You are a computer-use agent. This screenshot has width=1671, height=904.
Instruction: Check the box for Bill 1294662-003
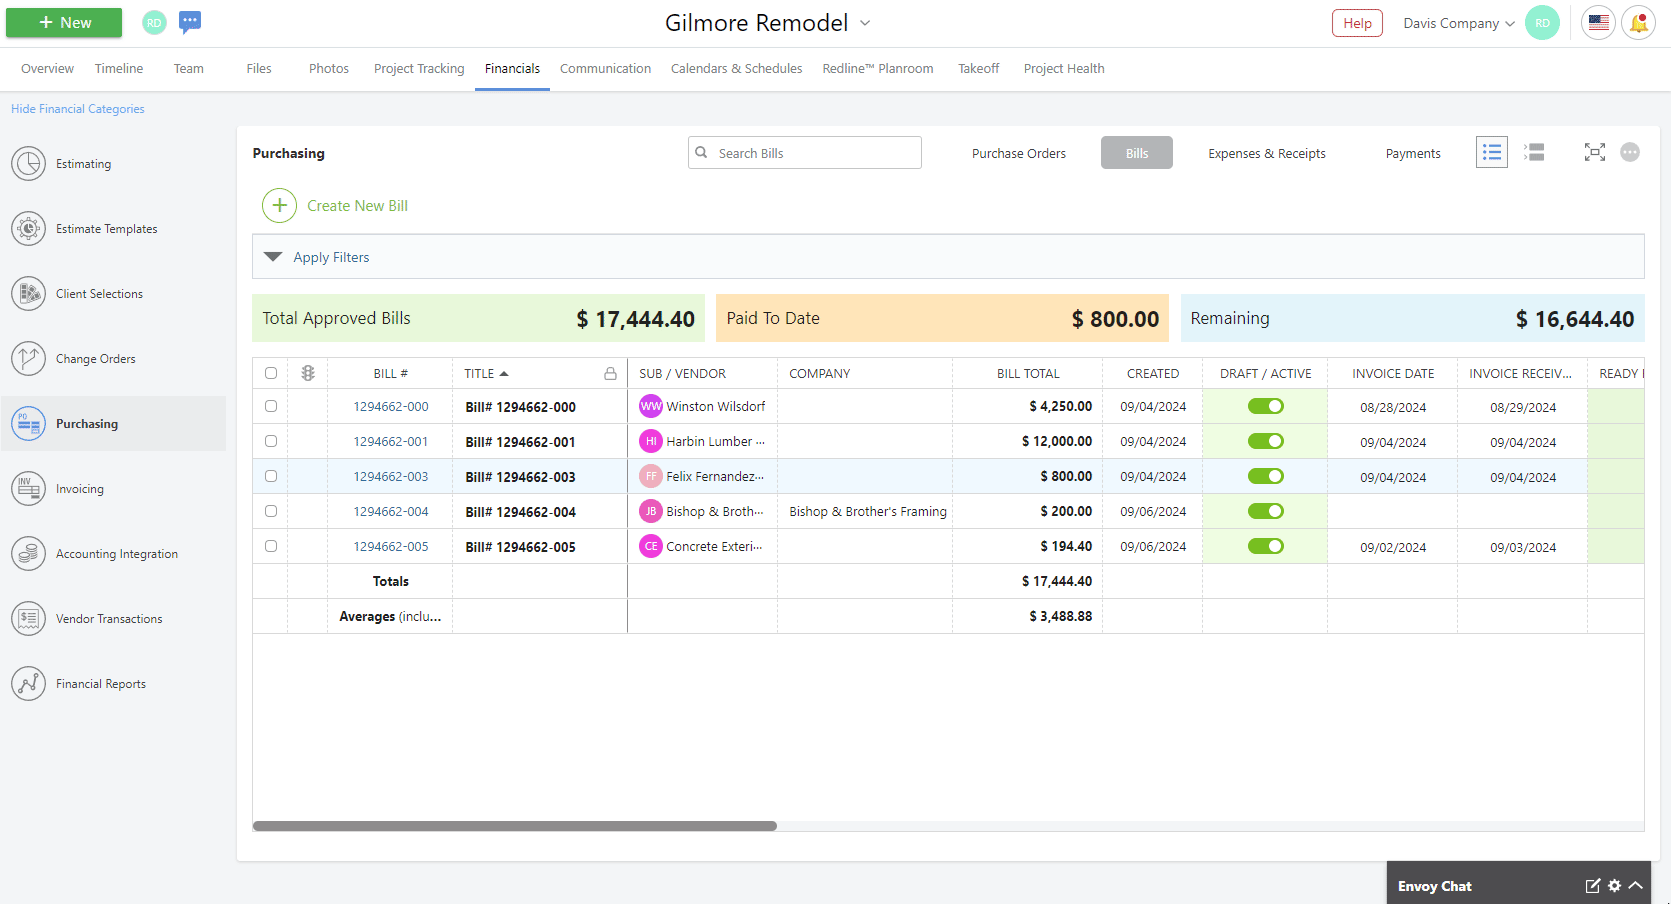(x=271, y=476)
